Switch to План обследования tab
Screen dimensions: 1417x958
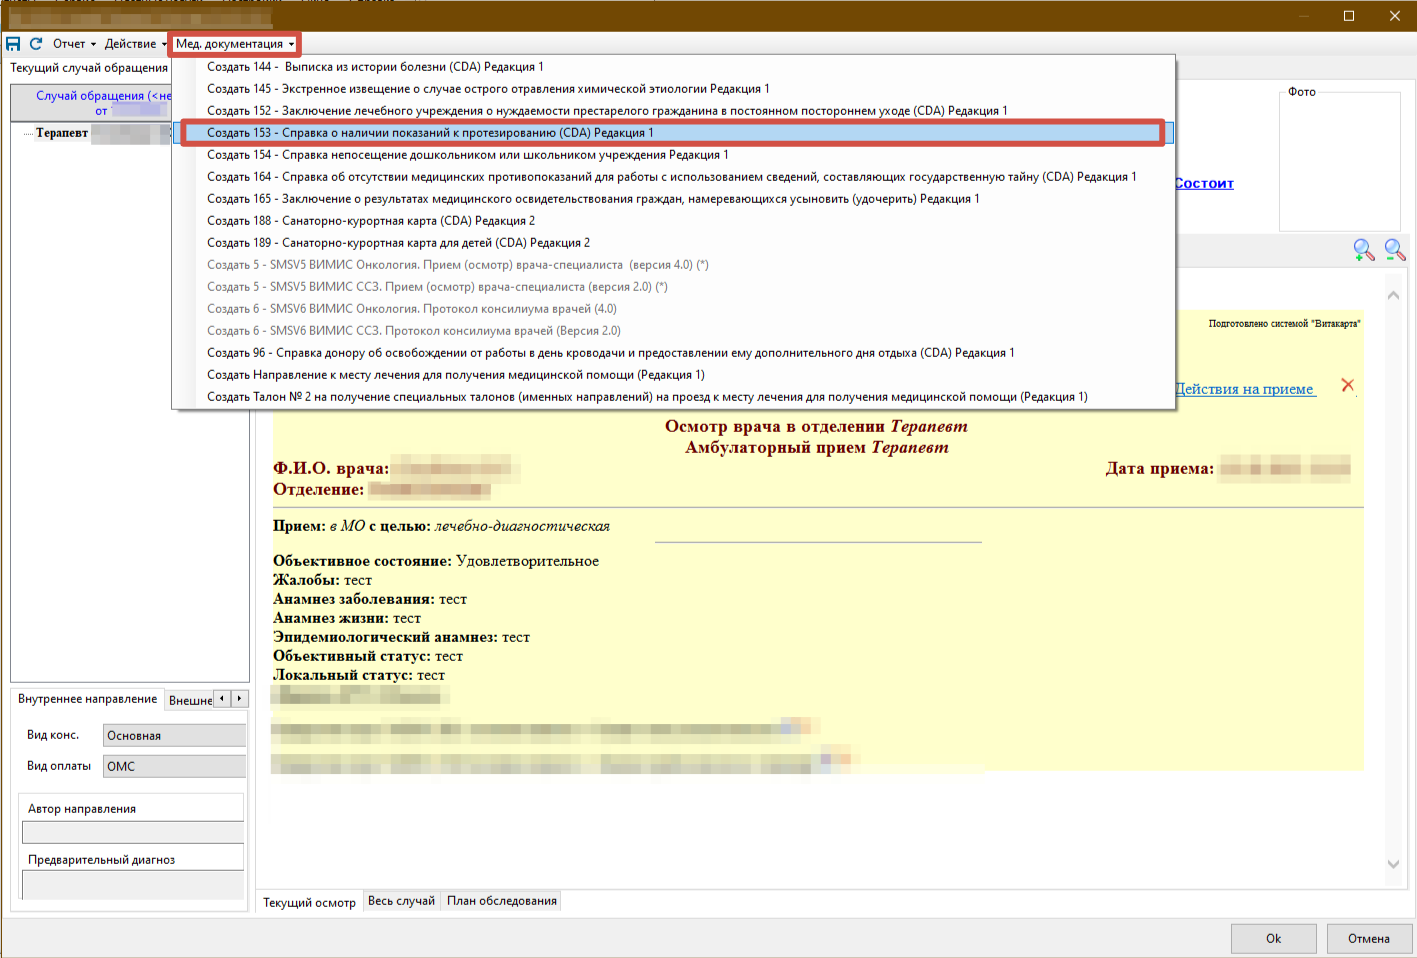click(x=502, y=901)
